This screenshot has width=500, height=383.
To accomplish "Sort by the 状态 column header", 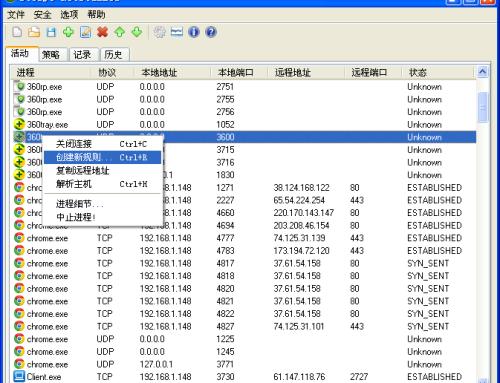I will point(437,72).
